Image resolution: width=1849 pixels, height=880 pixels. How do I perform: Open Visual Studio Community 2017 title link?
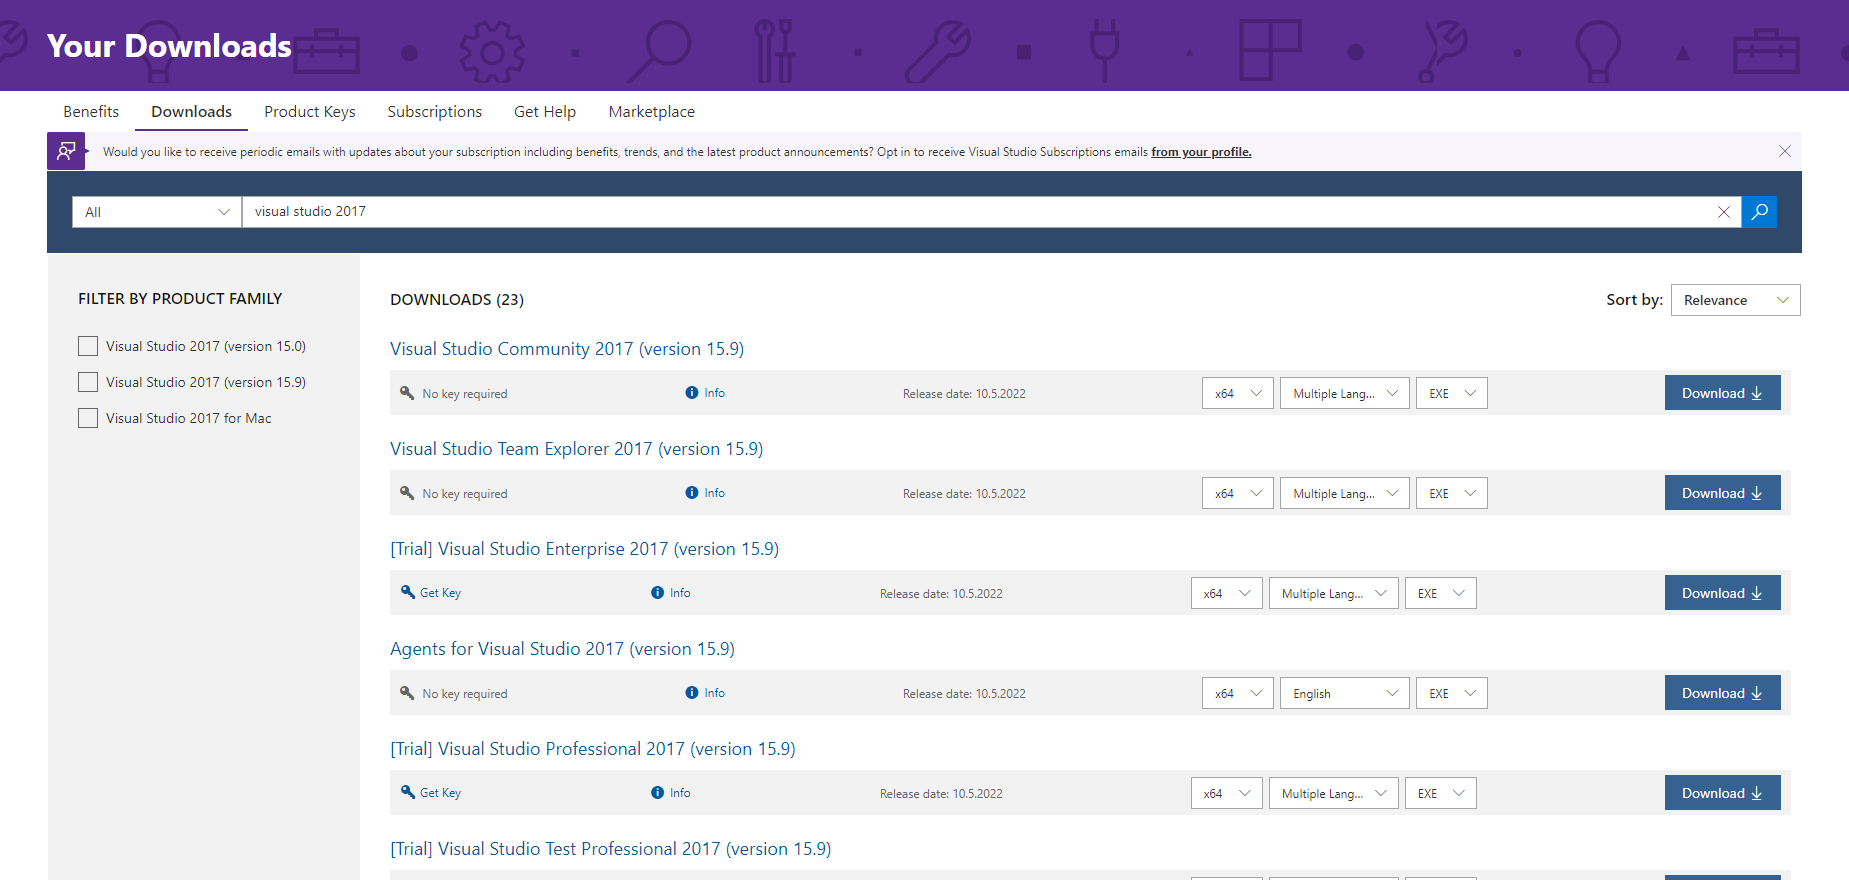pos(567,349)
